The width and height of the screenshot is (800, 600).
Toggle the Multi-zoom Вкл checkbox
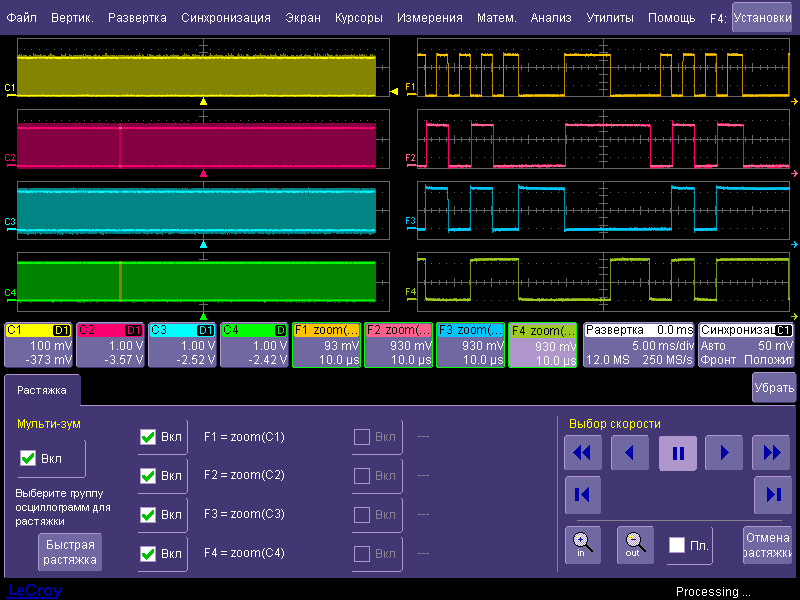[x=29, y=458]
